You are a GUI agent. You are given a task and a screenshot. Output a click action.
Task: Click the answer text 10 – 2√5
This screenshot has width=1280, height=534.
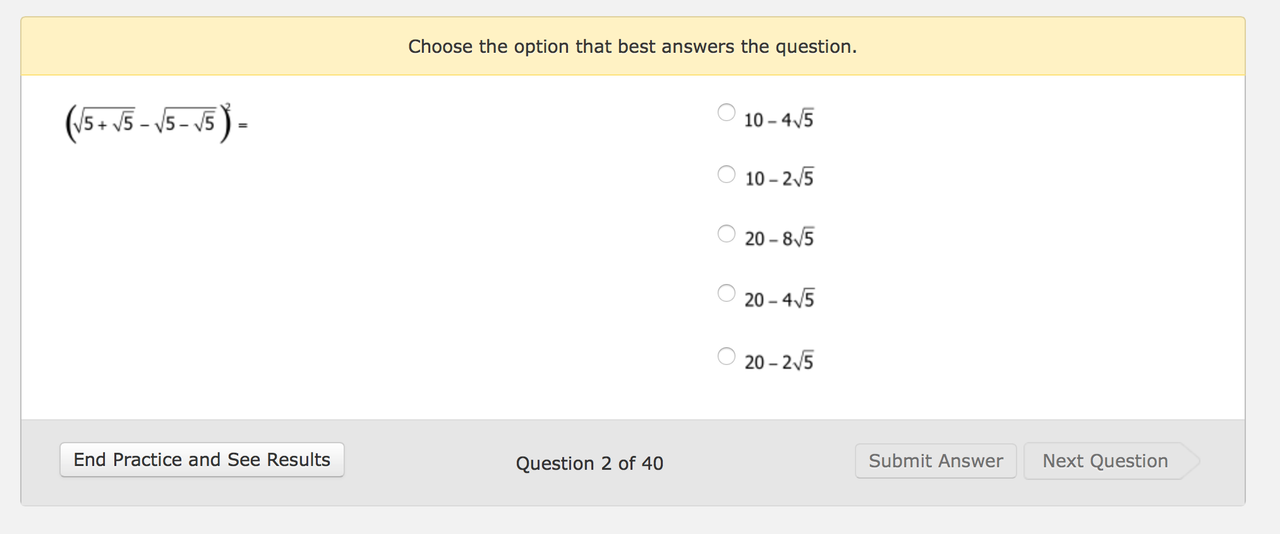tap(779, 179)
